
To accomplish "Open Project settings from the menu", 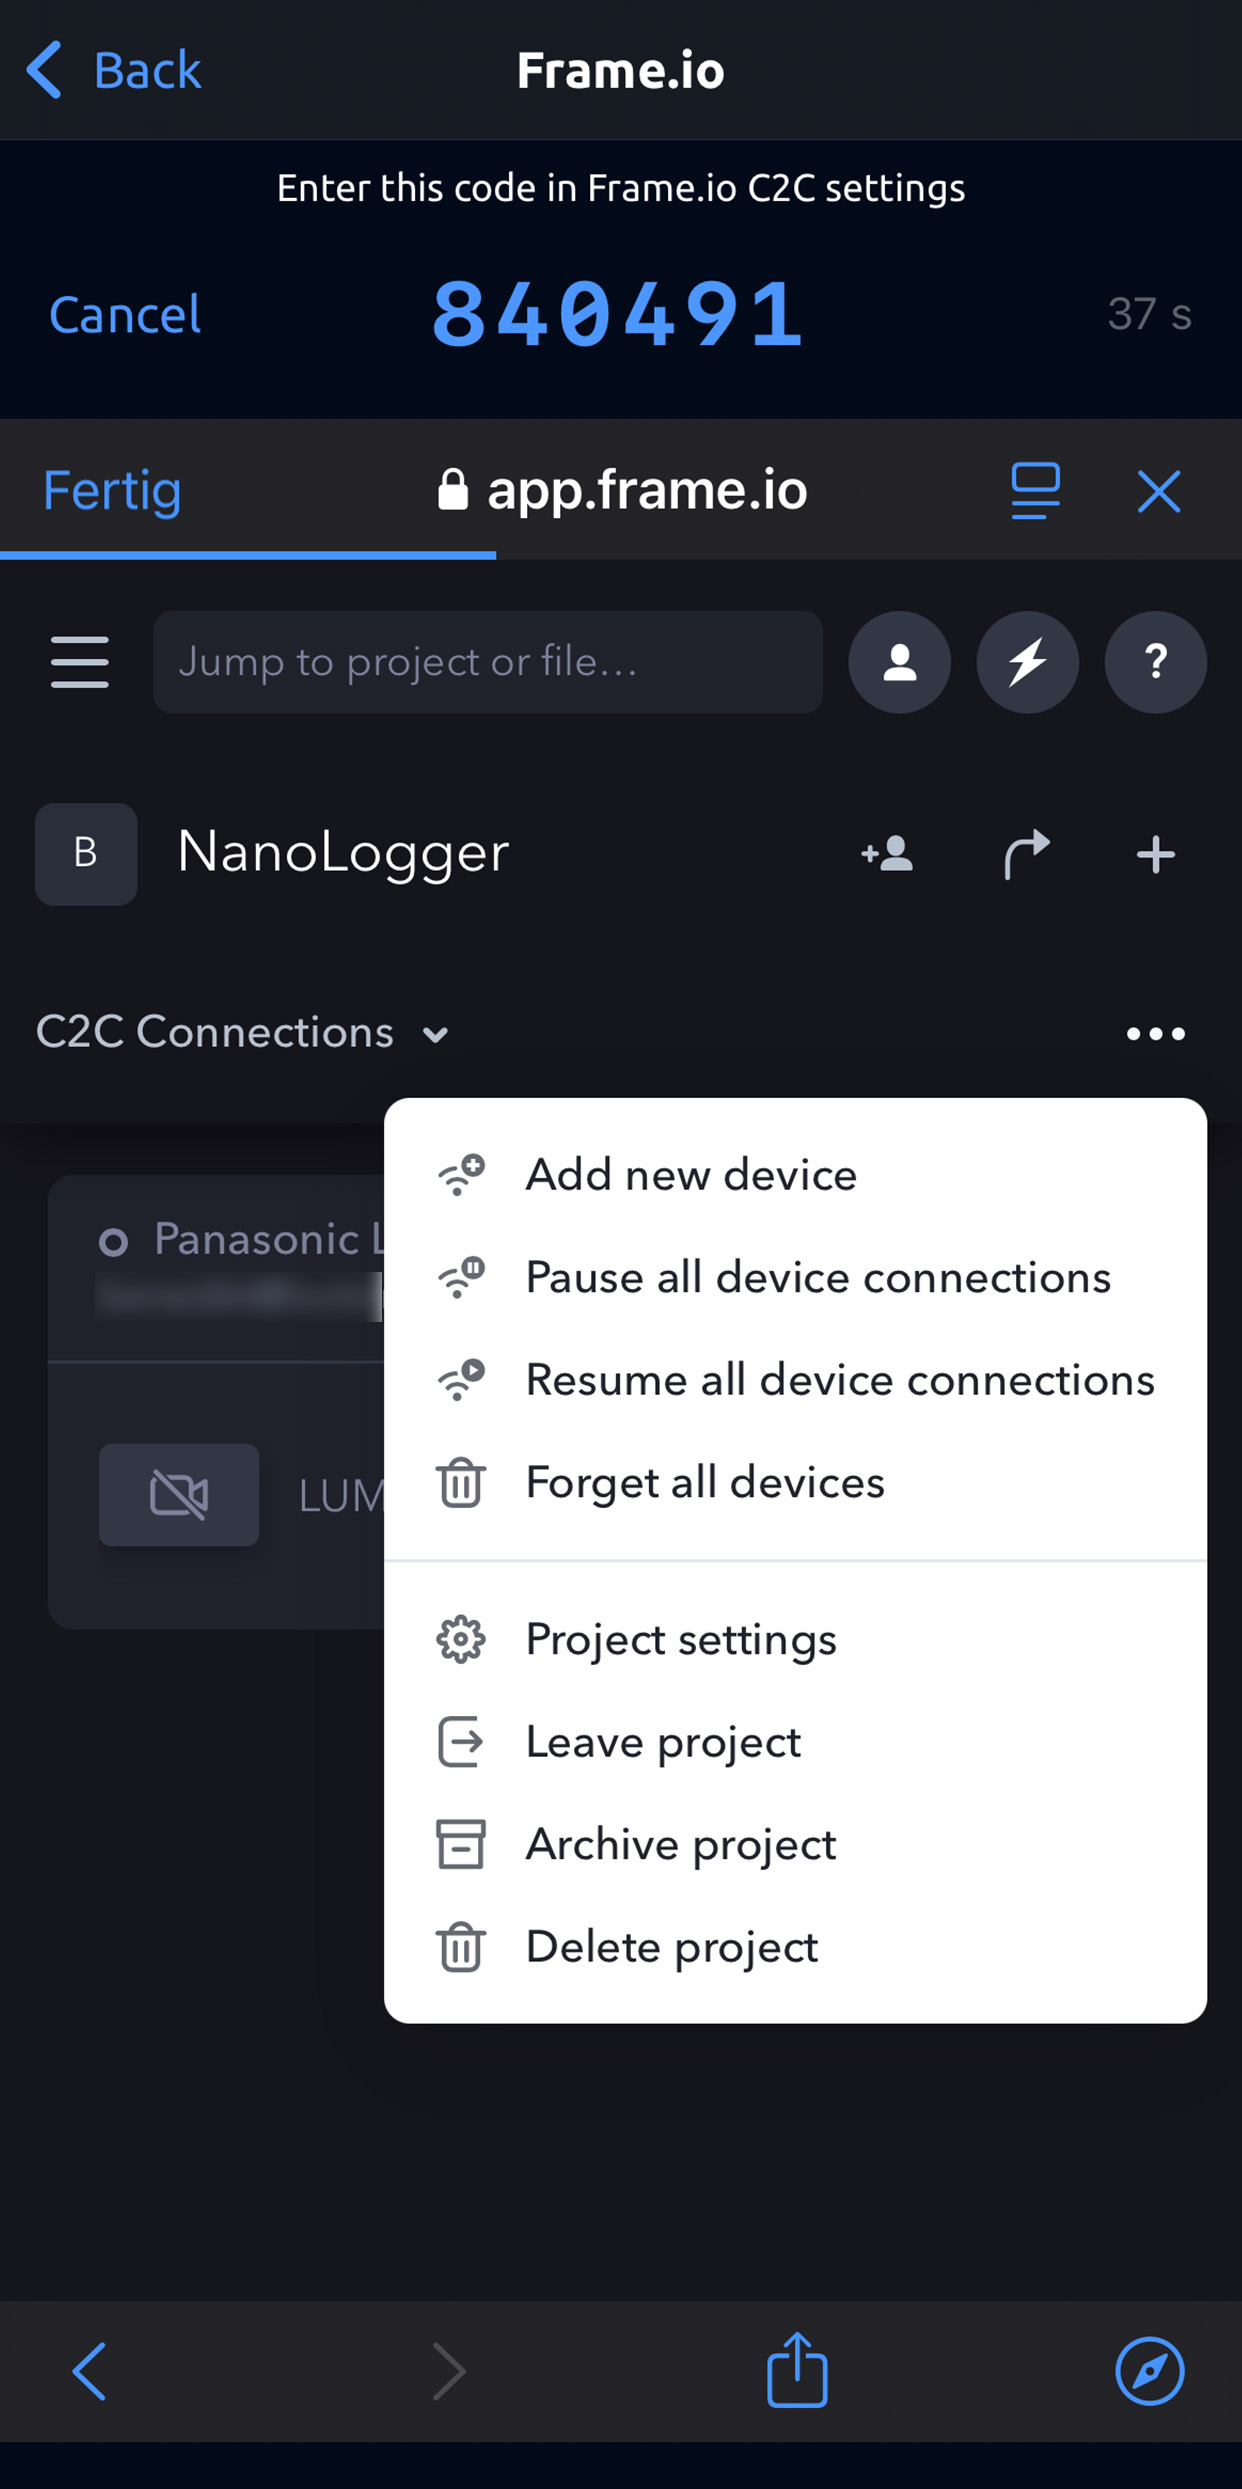I will point(795,1640).
